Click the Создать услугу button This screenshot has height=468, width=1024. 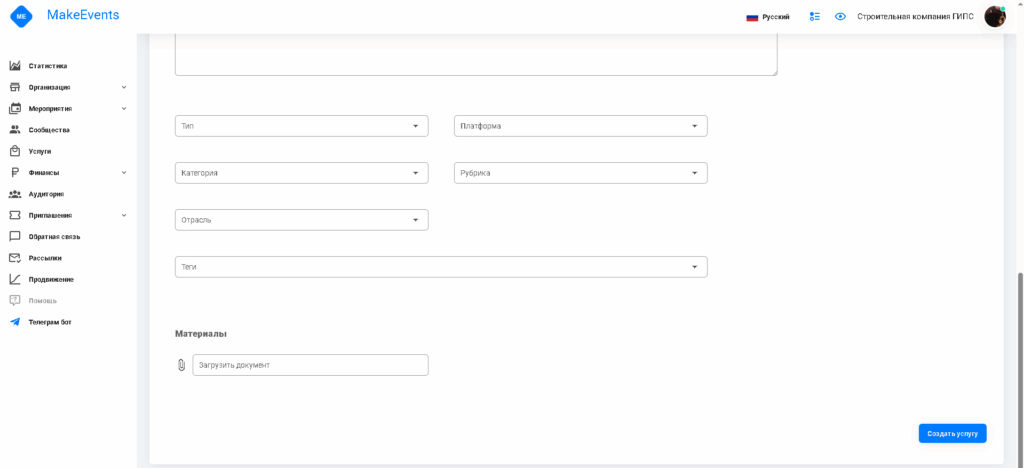(952, 433)
